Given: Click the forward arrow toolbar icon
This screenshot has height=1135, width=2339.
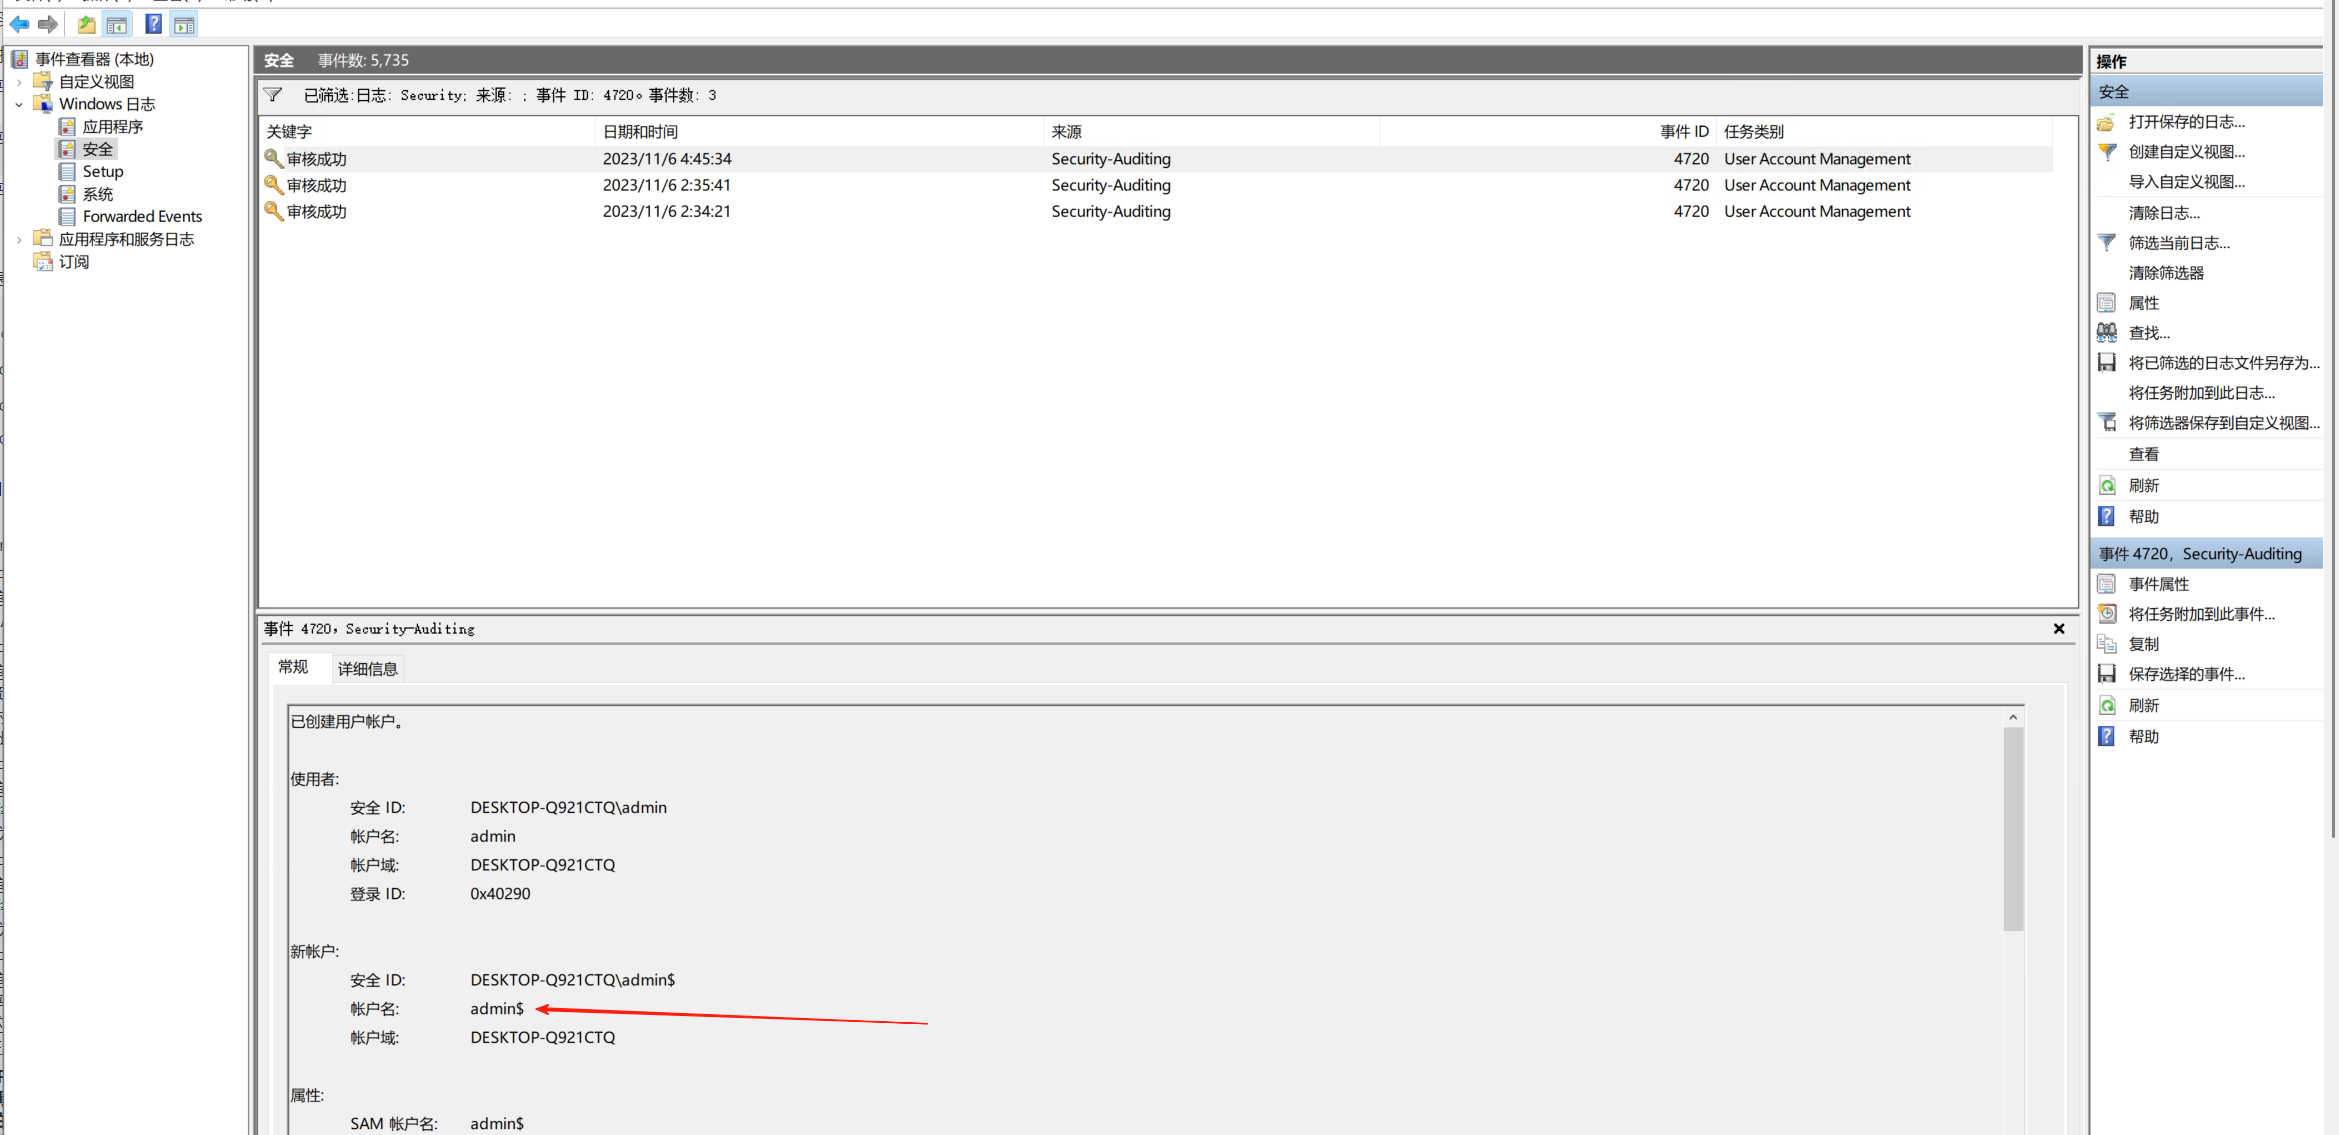Looking at the screenshot, I should 47,24.
